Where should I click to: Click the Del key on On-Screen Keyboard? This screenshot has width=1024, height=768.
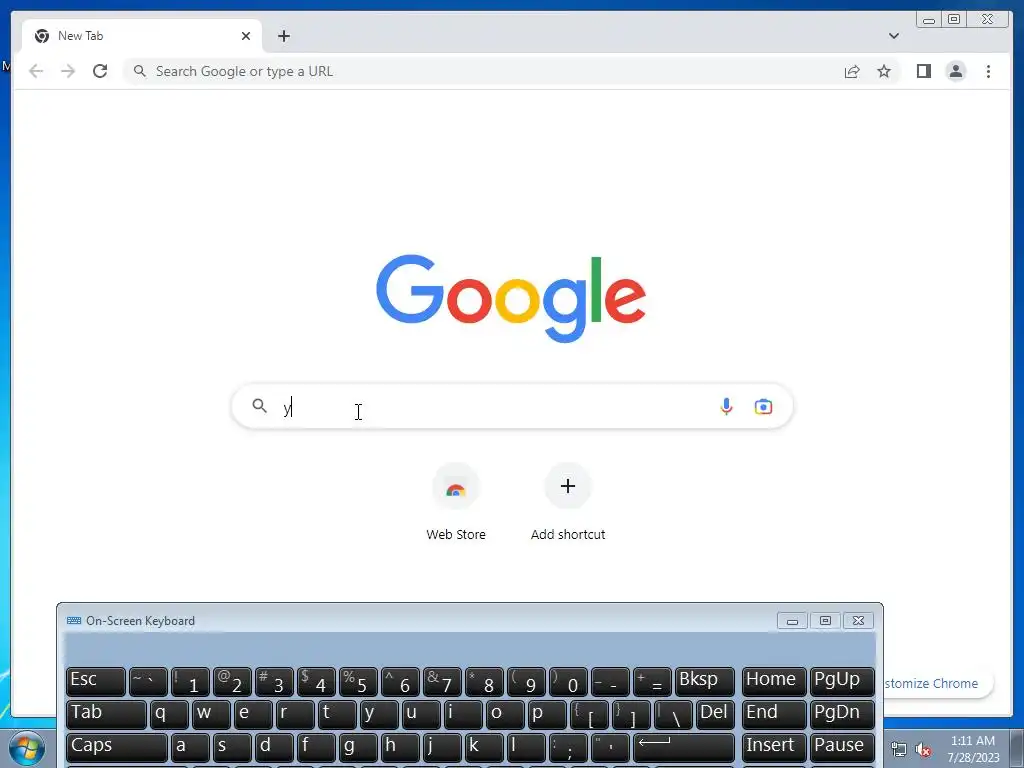tap(713, 714)
